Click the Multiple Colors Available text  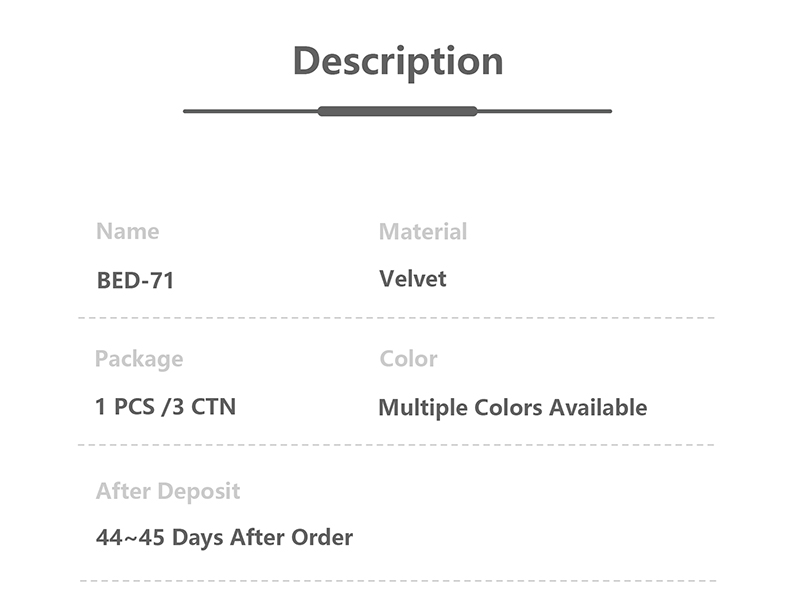click(512, 408)
